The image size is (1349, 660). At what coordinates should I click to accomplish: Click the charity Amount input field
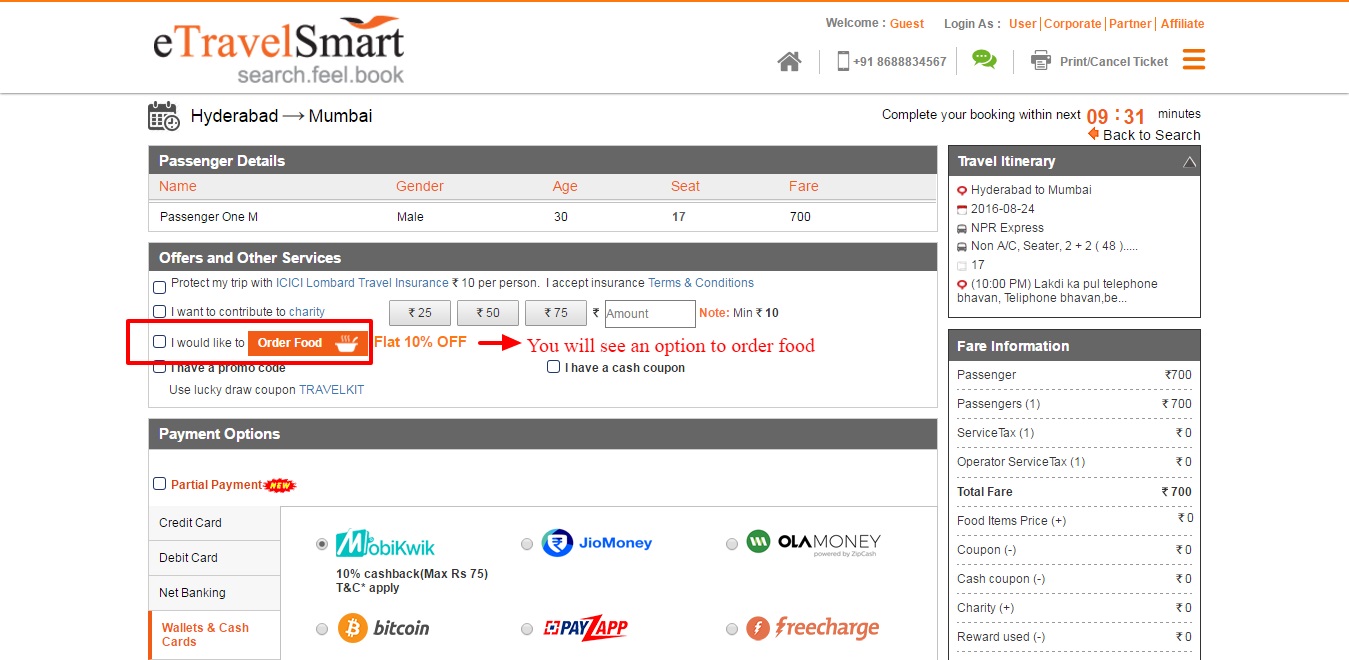click(x=649, y=314)
